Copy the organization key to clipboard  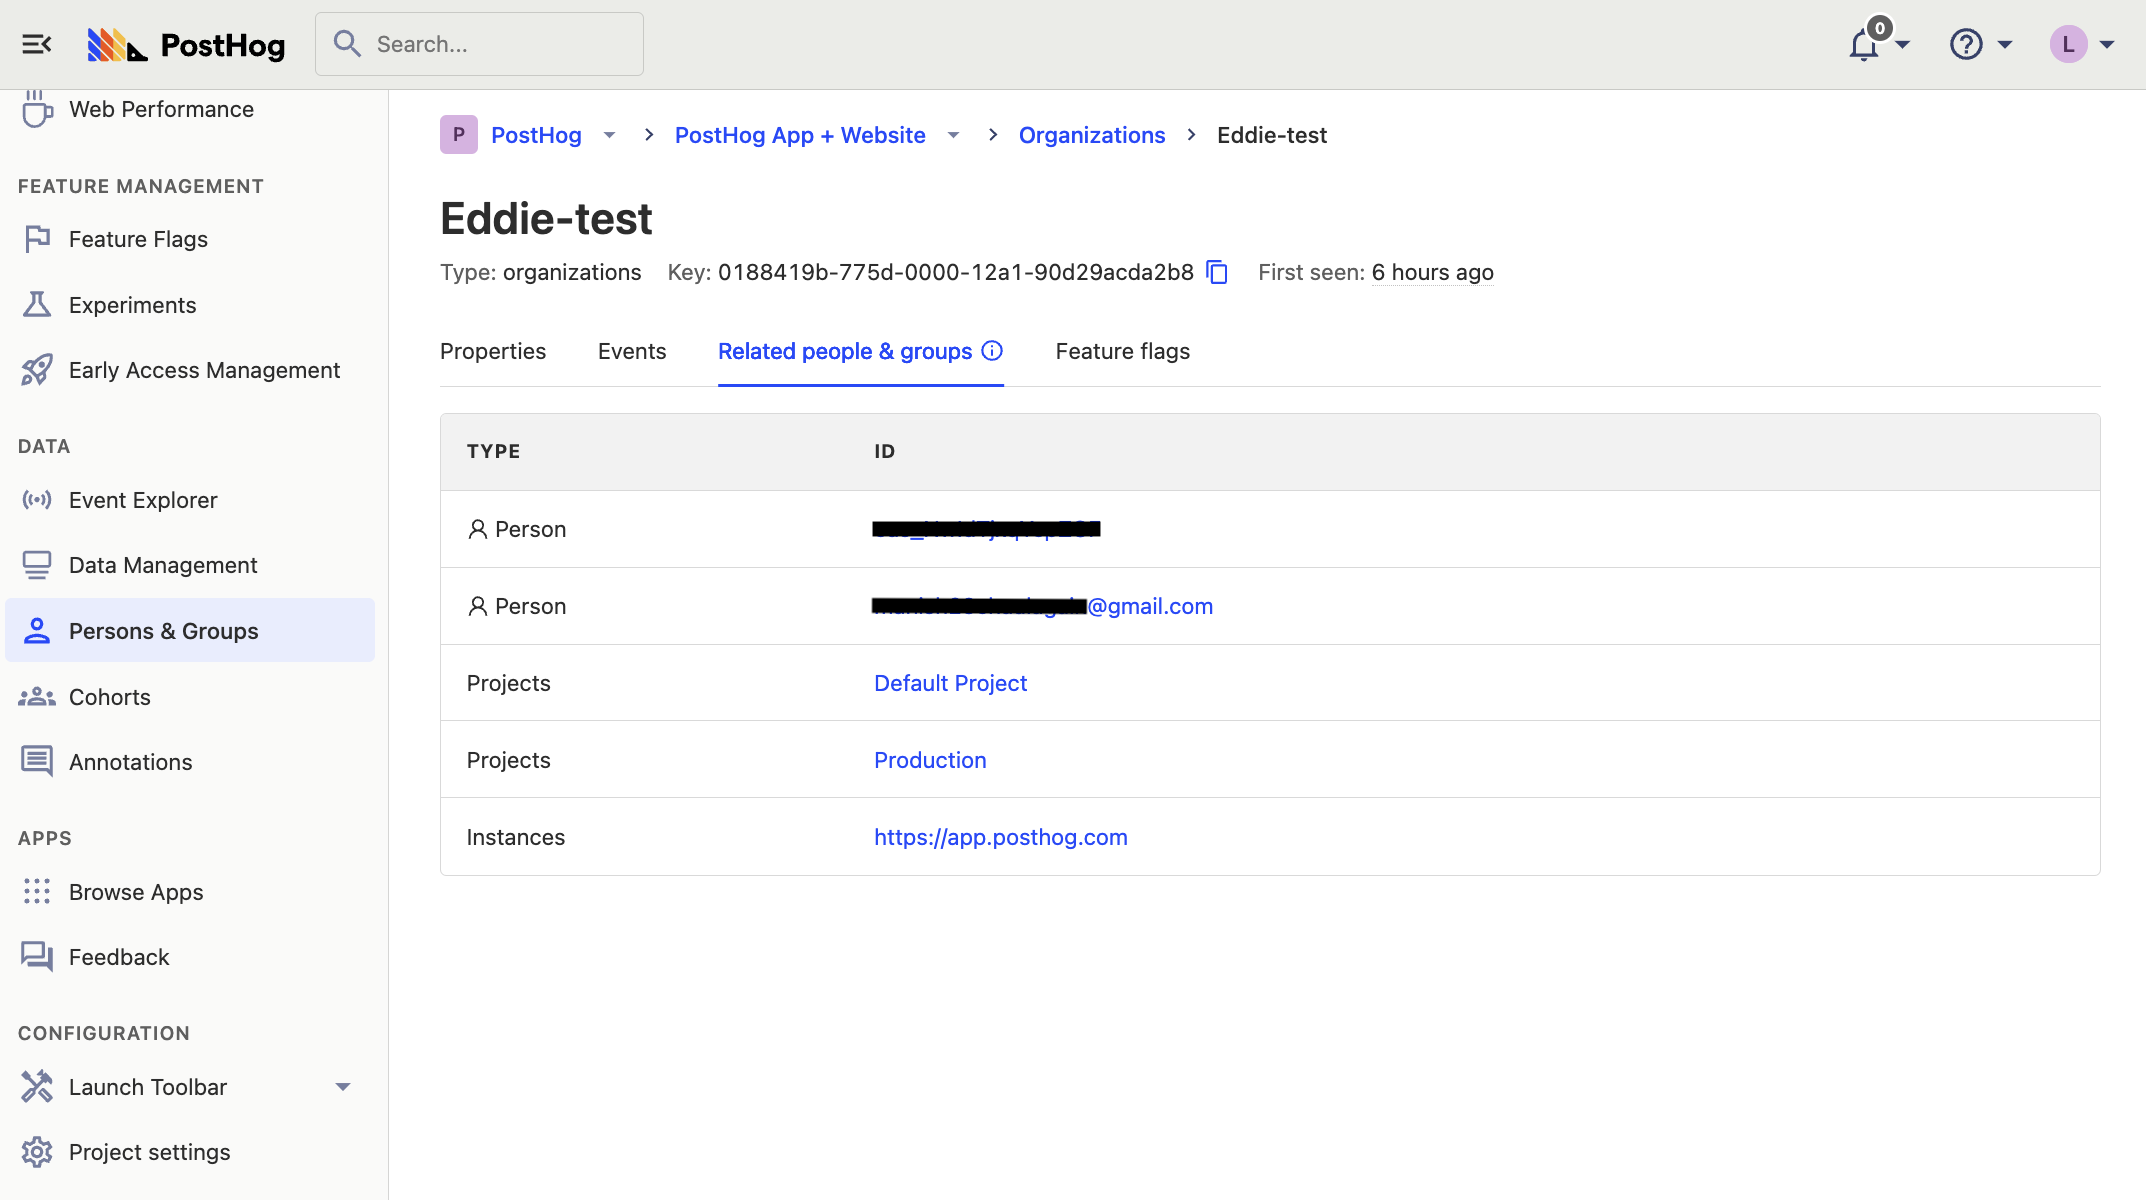(x=1217, y=272)
